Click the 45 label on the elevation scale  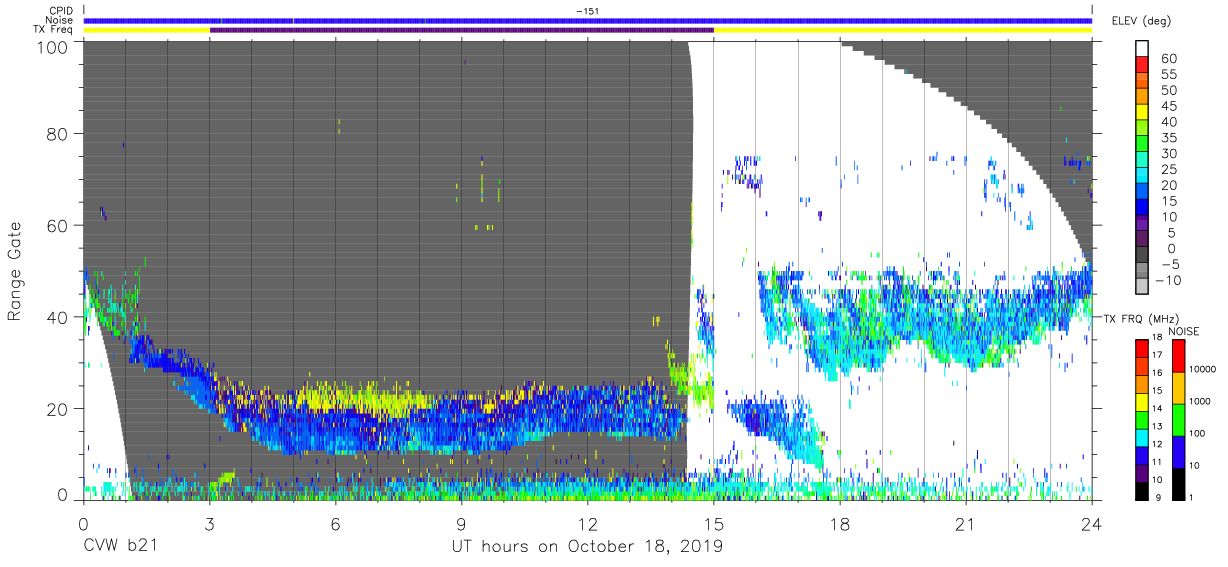tap(1167, 106)
